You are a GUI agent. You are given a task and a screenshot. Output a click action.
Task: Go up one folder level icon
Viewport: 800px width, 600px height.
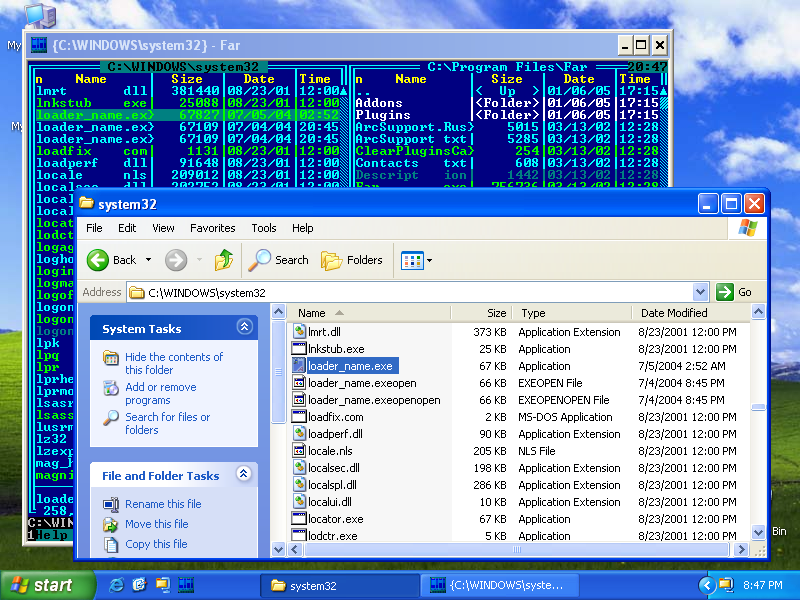(x=223, y=260)
